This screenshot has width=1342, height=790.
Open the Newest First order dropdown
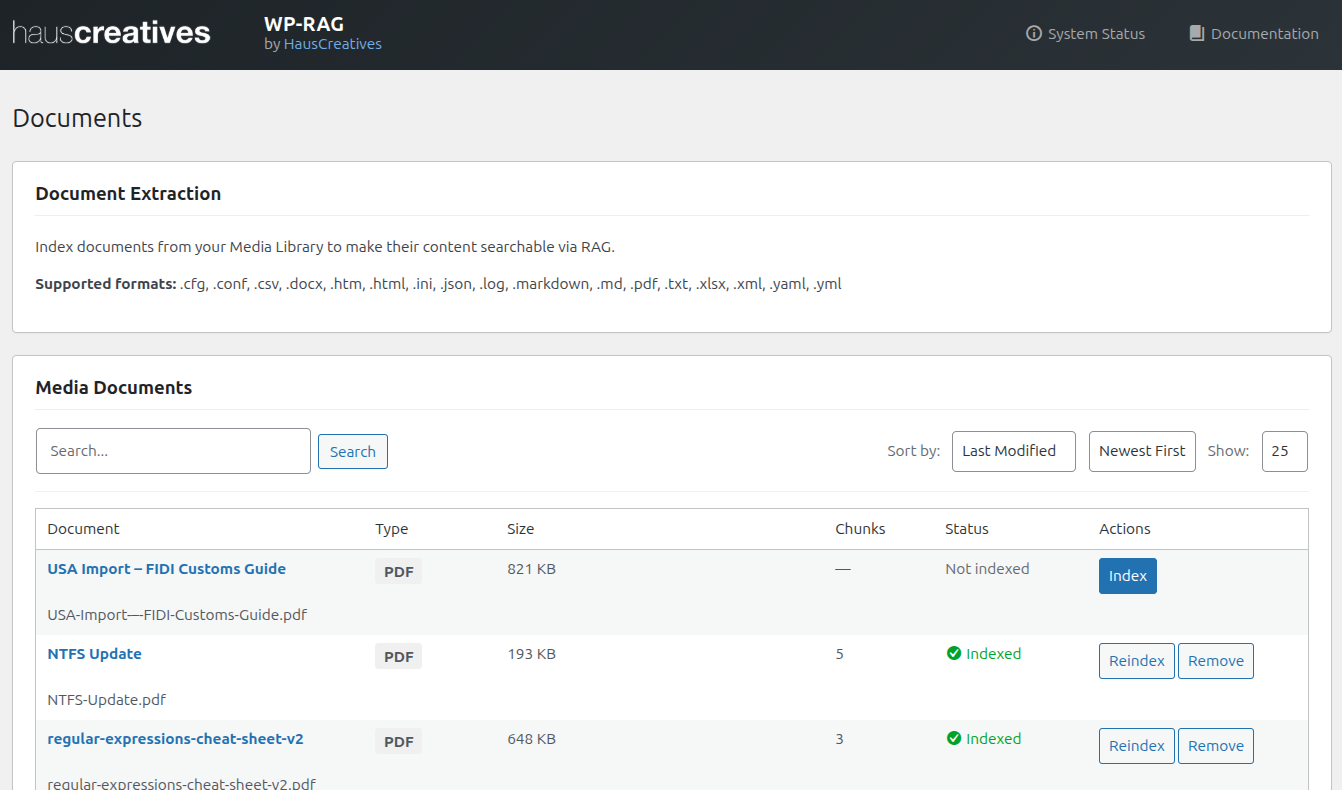pyautogui.click(x=1142, y=451)
